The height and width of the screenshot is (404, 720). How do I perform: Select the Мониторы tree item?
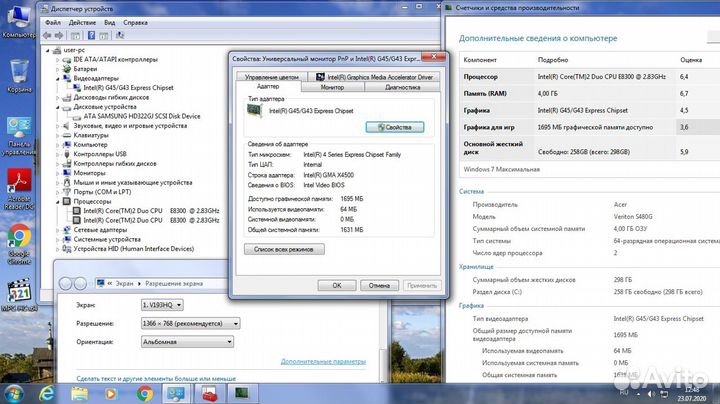coord(90,173)
